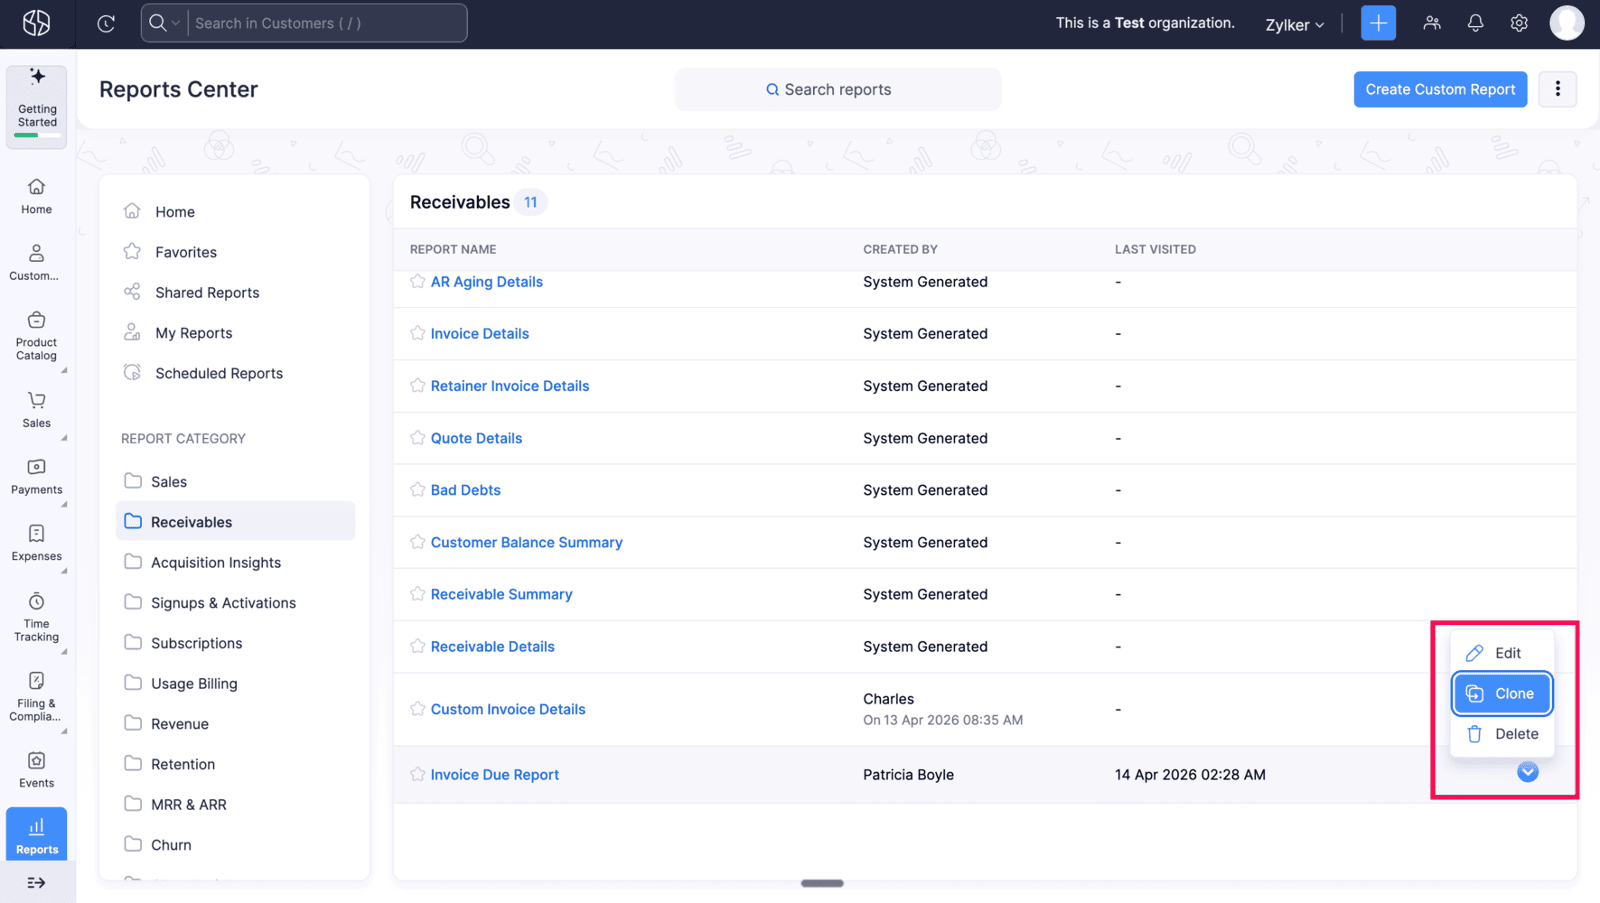Open the settings gear icon
Viewport: 1600px width, 903px height.
click(1519, 23)
